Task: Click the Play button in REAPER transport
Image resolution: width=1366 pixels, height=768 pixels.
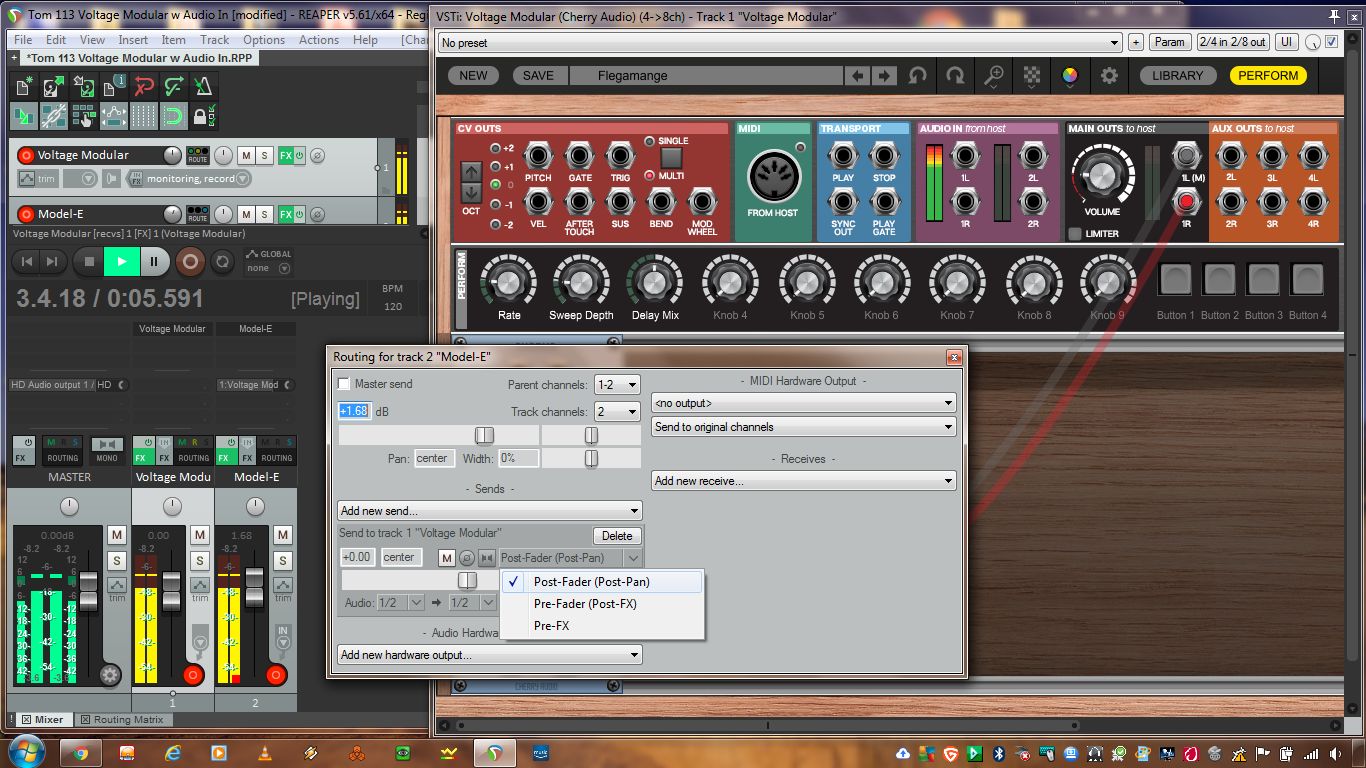Action: point(121,261)
